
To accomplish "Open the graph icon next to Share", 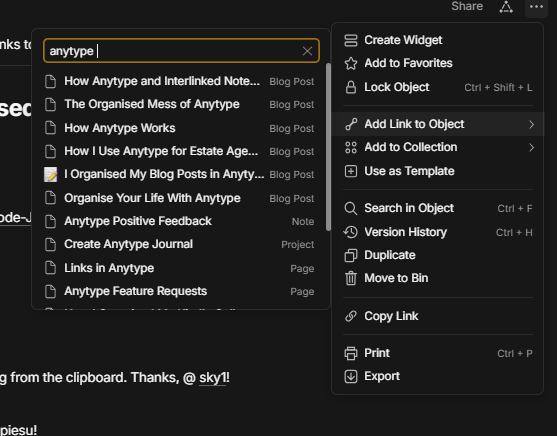I will tap(506, 6).
